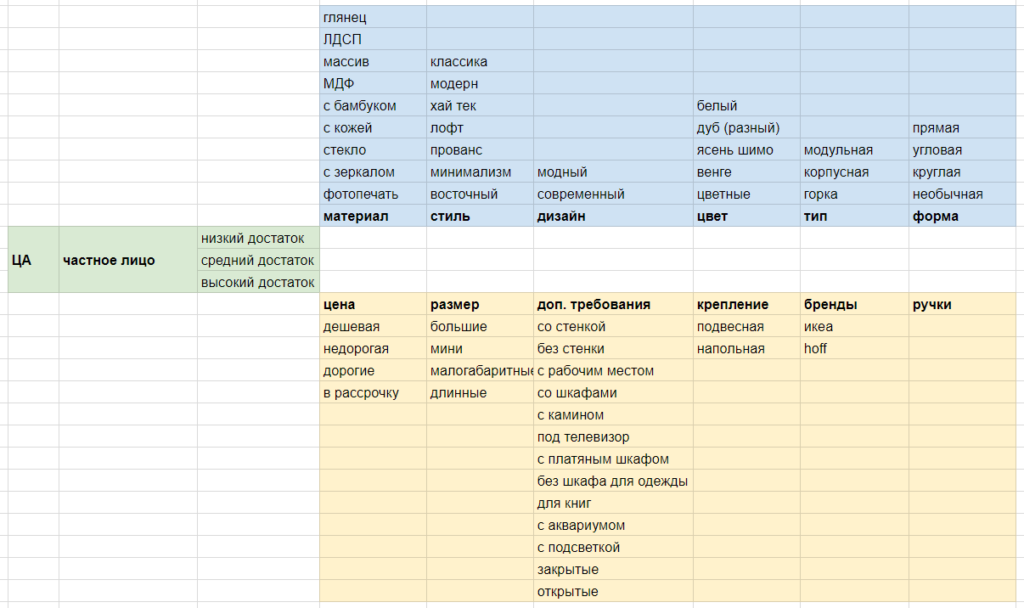Select the «ясень шимо» color cell
The image size is (1024, 608).
pyautogui.click(x=746, y=150)
